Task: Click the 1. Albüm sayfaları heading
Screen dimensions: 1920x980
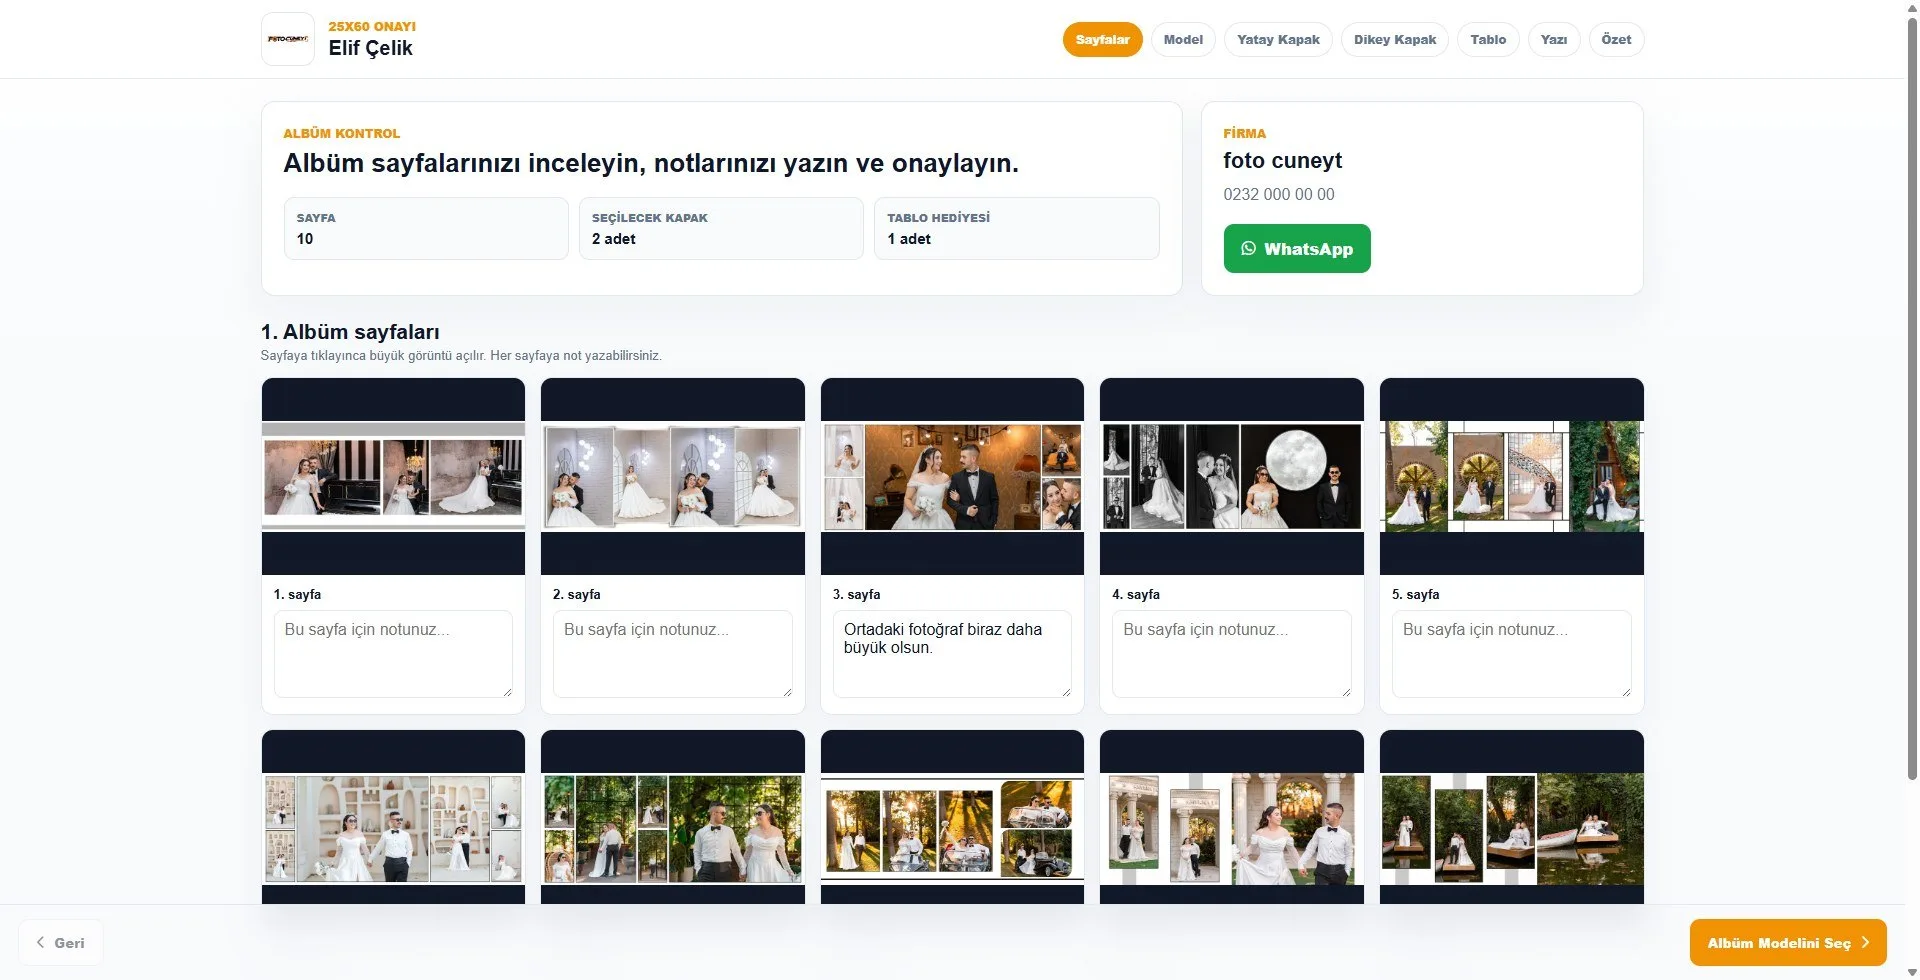Action: [x=350, y=332]
